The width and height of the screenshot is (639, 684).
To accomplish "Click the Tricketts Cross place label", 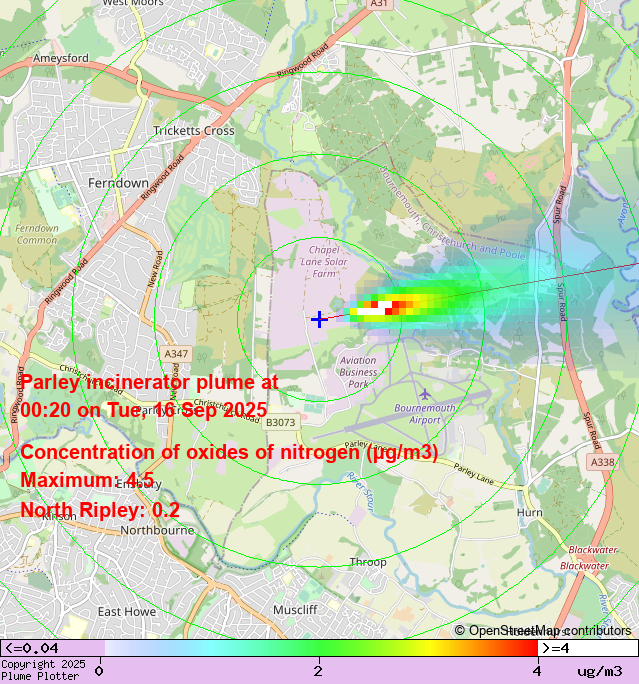I will click(194, 130).
